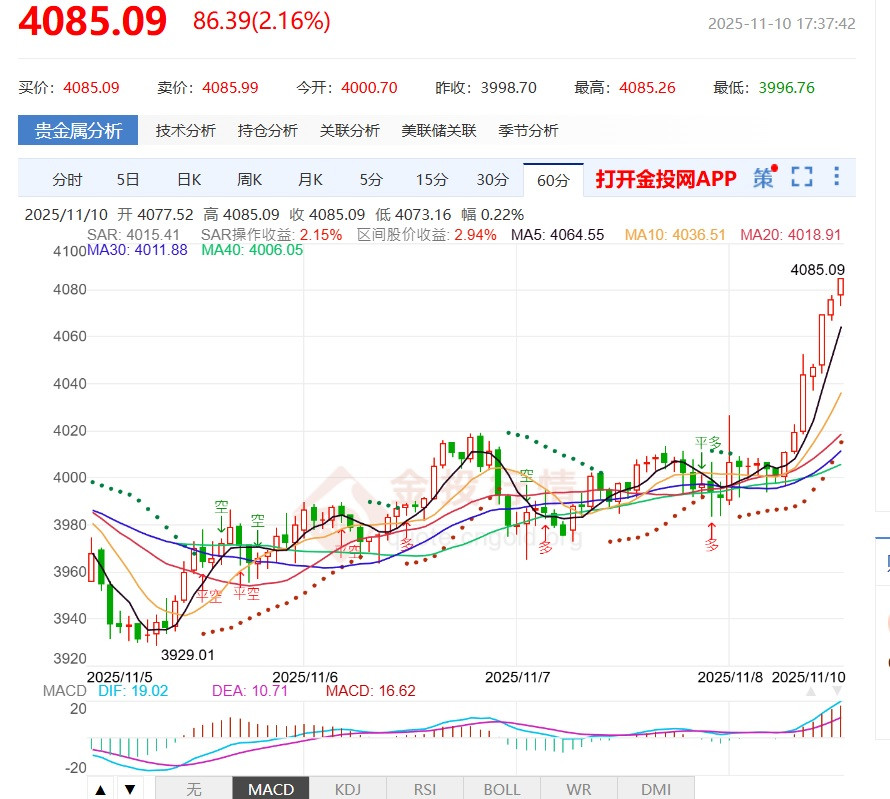
Task: Switch chart to 15分 period
Action: tap(431, 180)
